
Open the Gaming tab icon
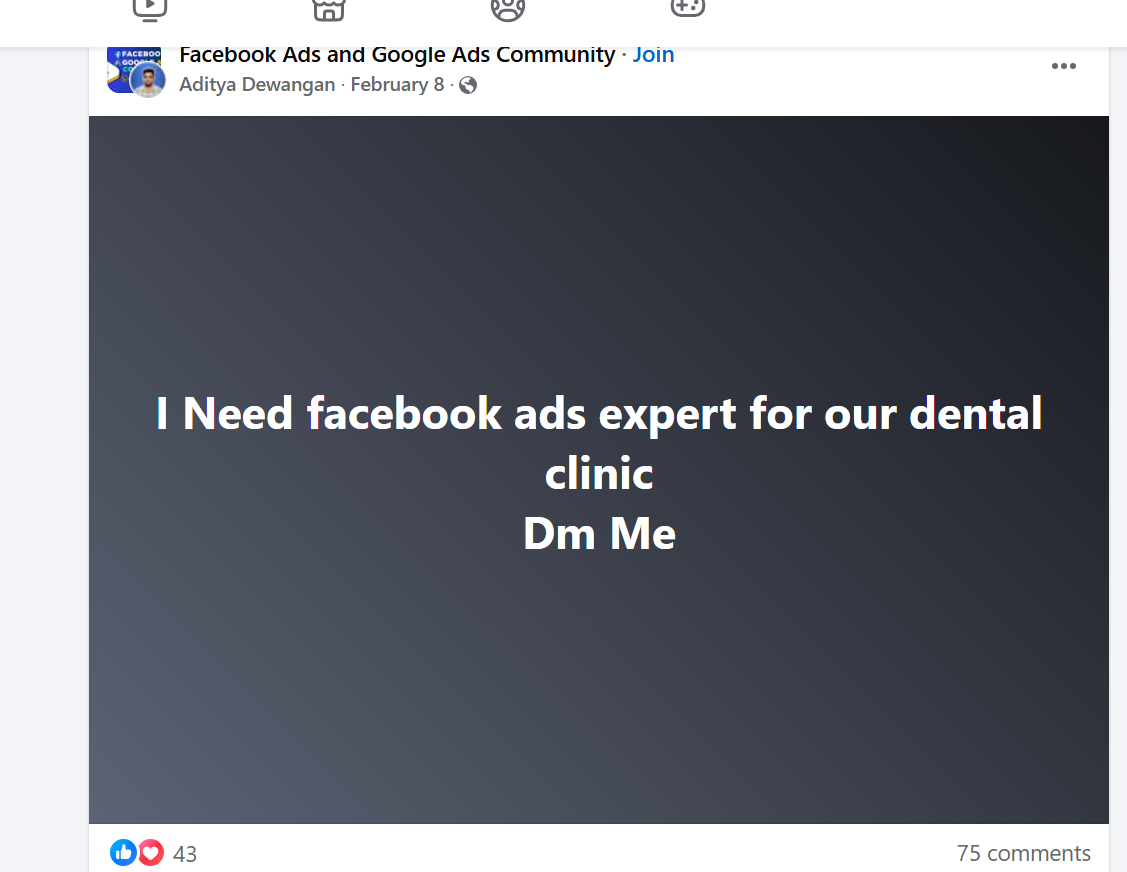(688, 9)
